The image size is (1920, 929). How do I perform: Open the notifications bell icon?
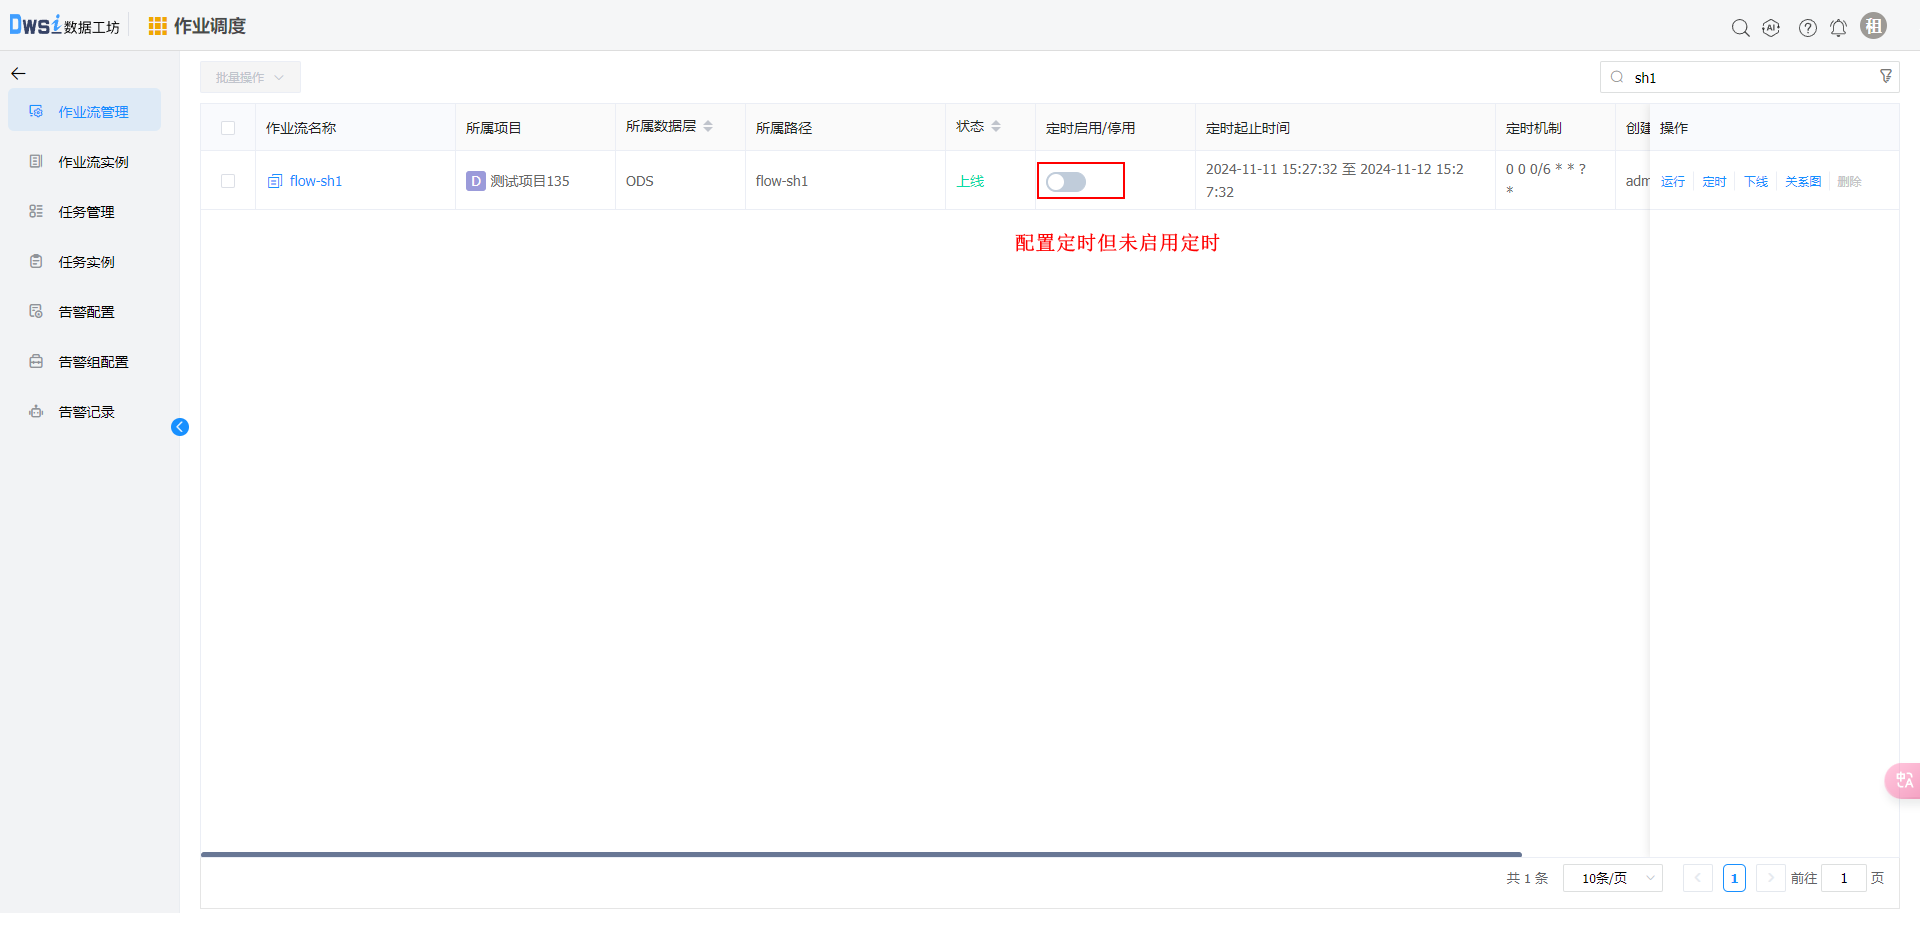pyautogui.click(x=1838, y=28)
